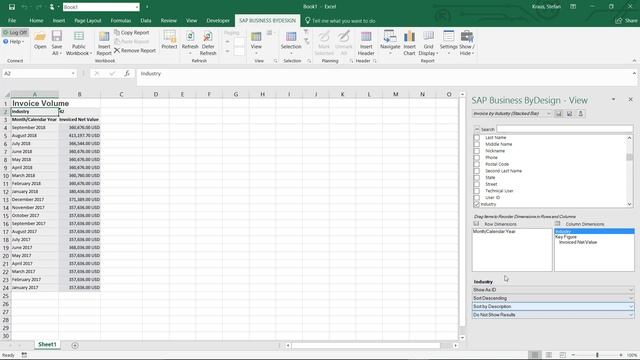The width and height of the screenshot is (640, 360).
Task: Select Key Figure in Column Dimensions
Action: (566, 237)
